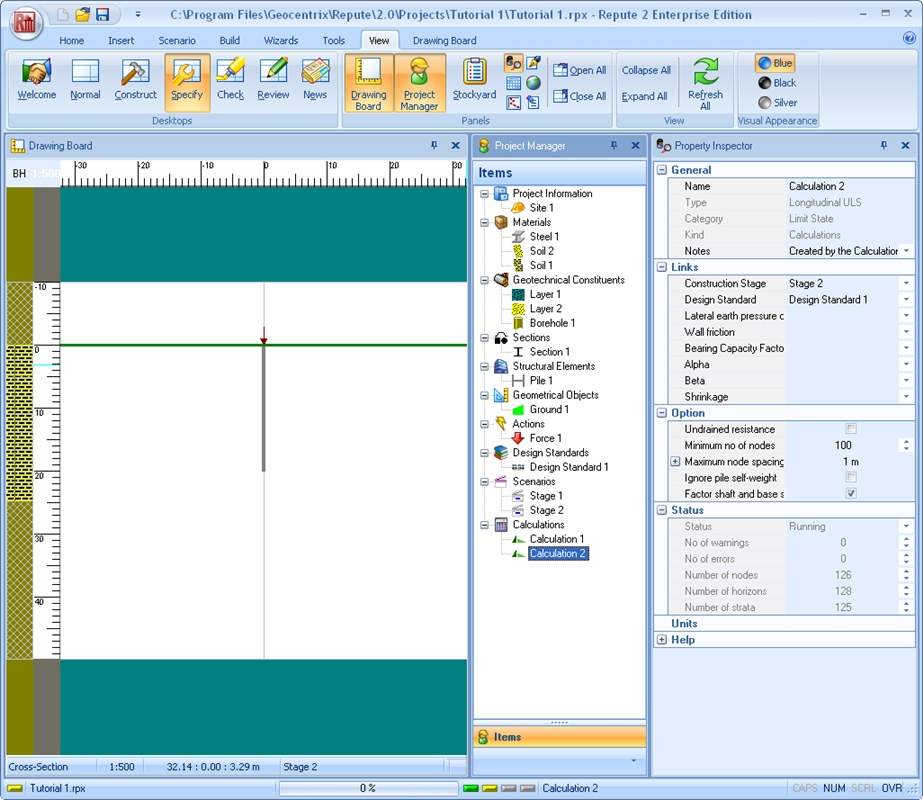Toggle the Project Manager panel ribbon button
The width and height of the screenshot is (923, 800).
(x=420, y=83)
